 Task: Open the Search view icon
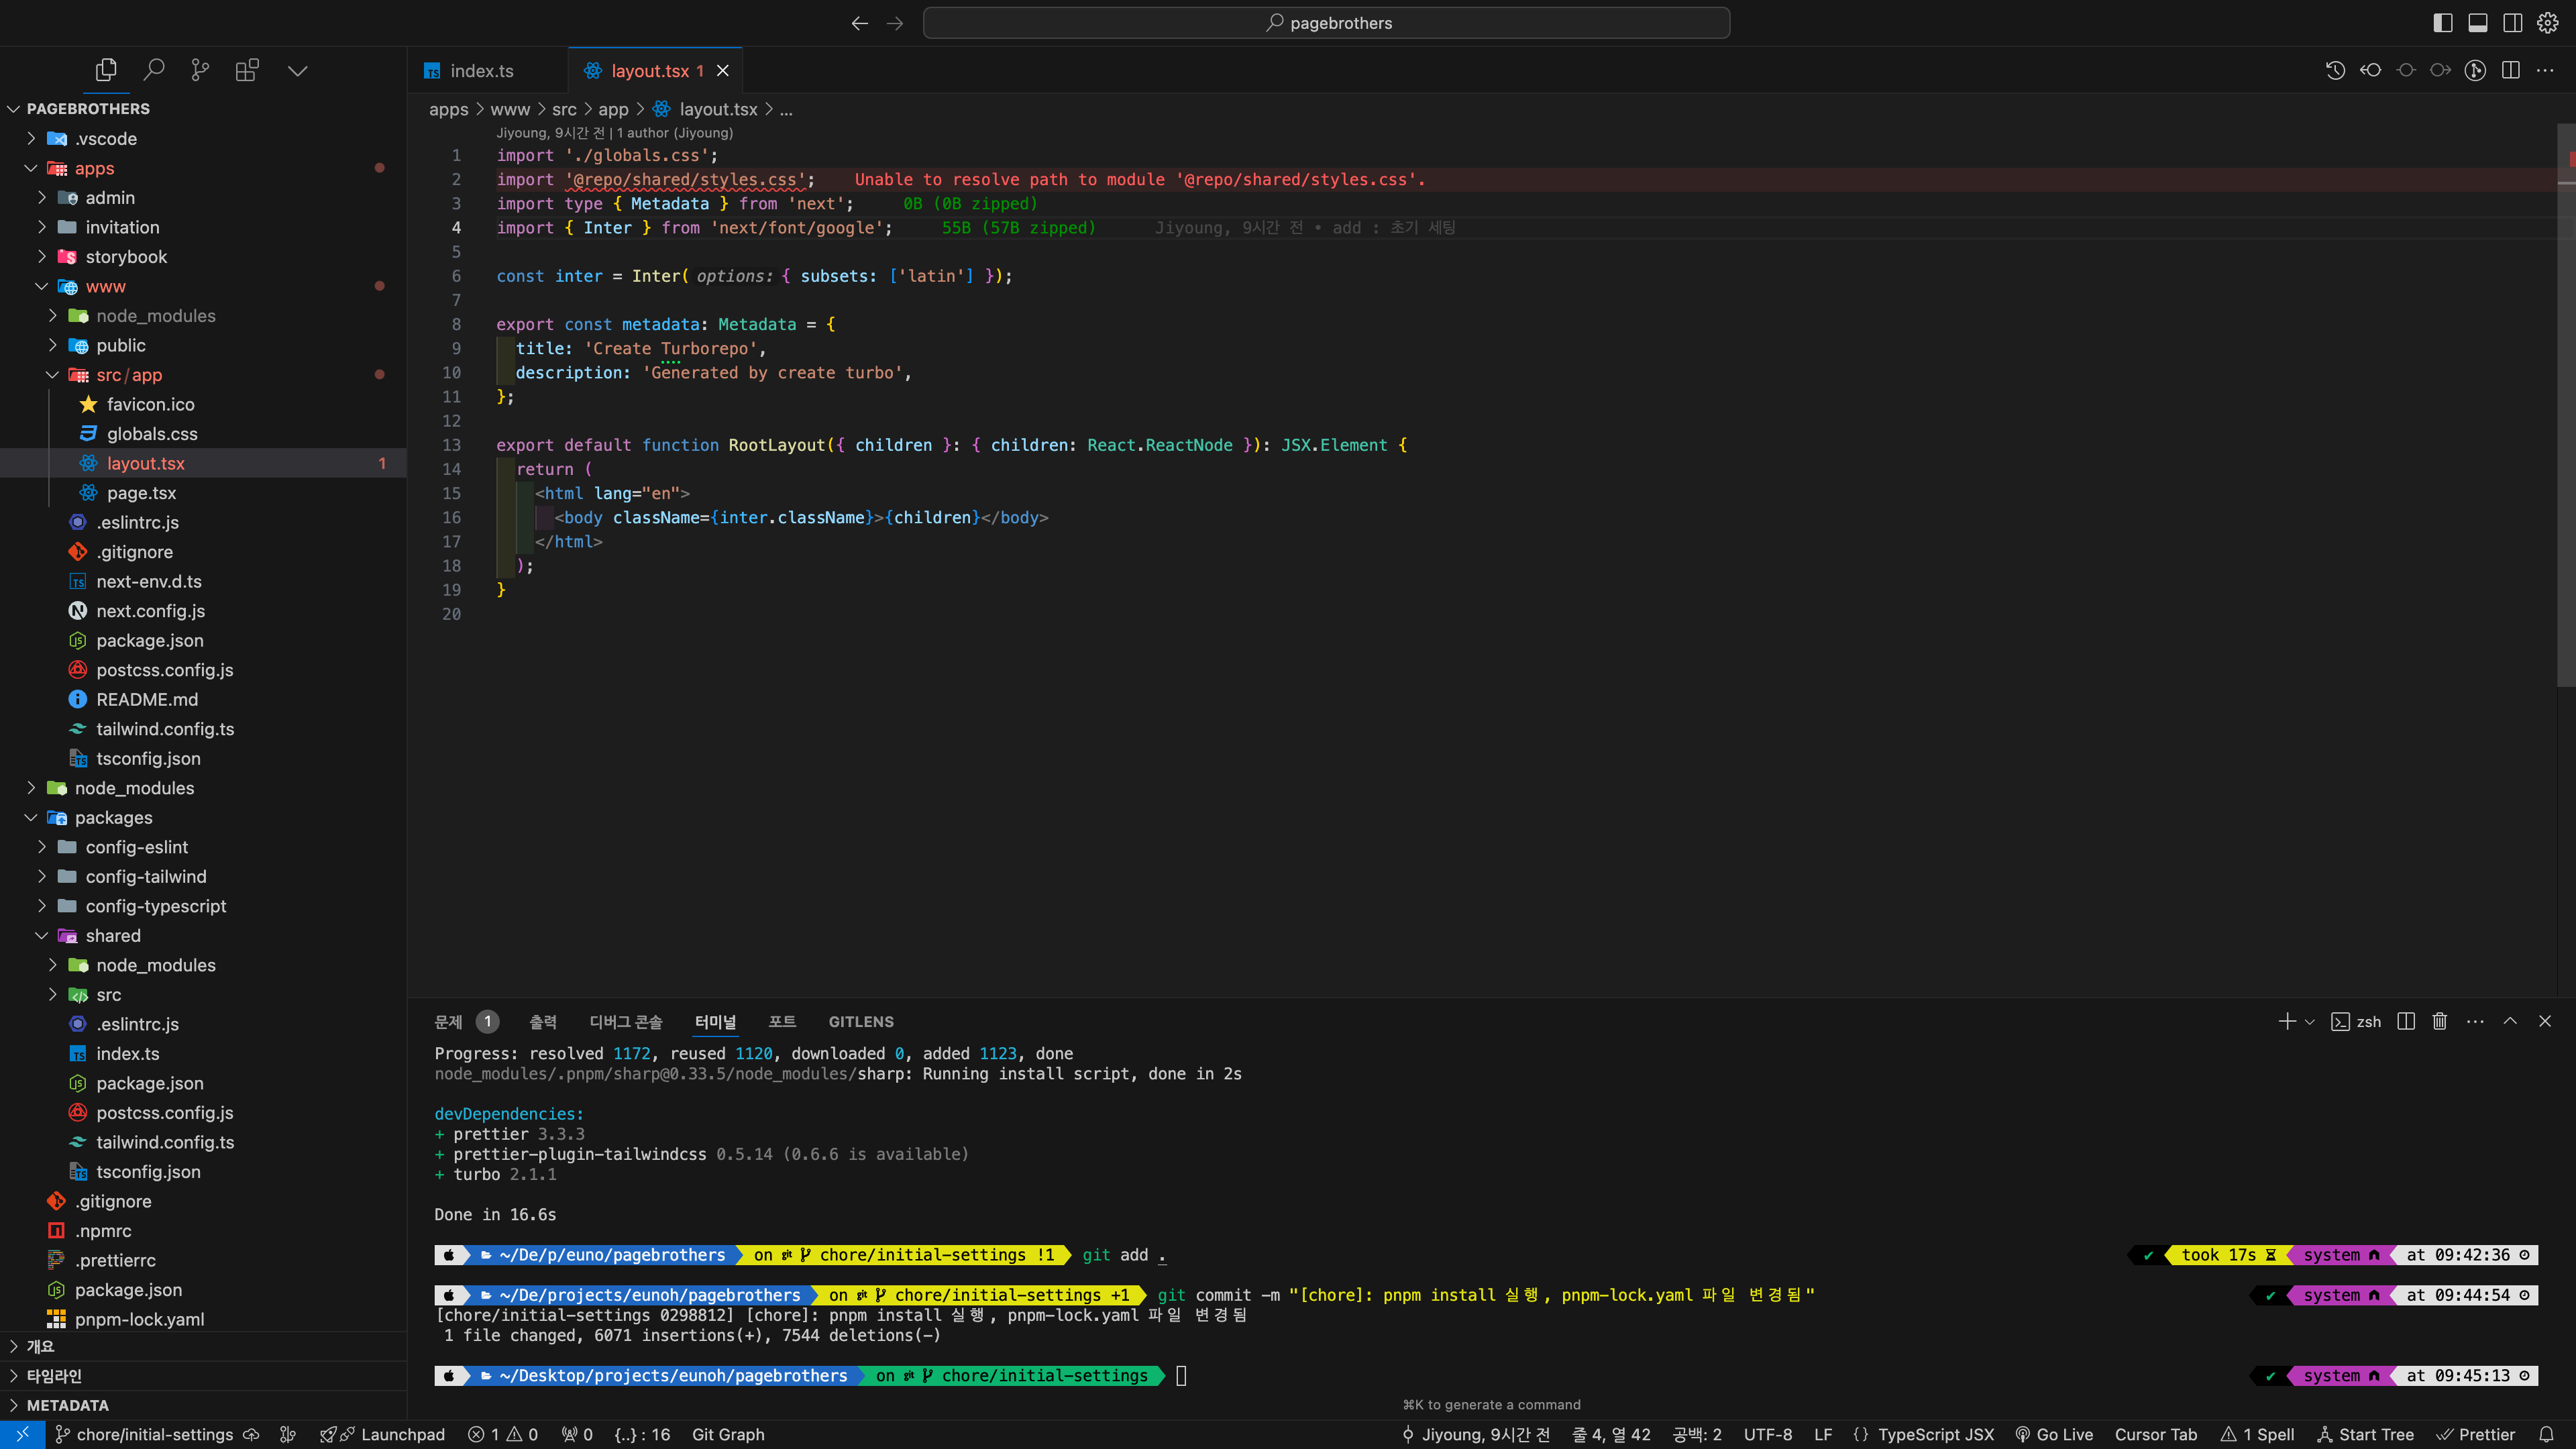tap(153, 70)
